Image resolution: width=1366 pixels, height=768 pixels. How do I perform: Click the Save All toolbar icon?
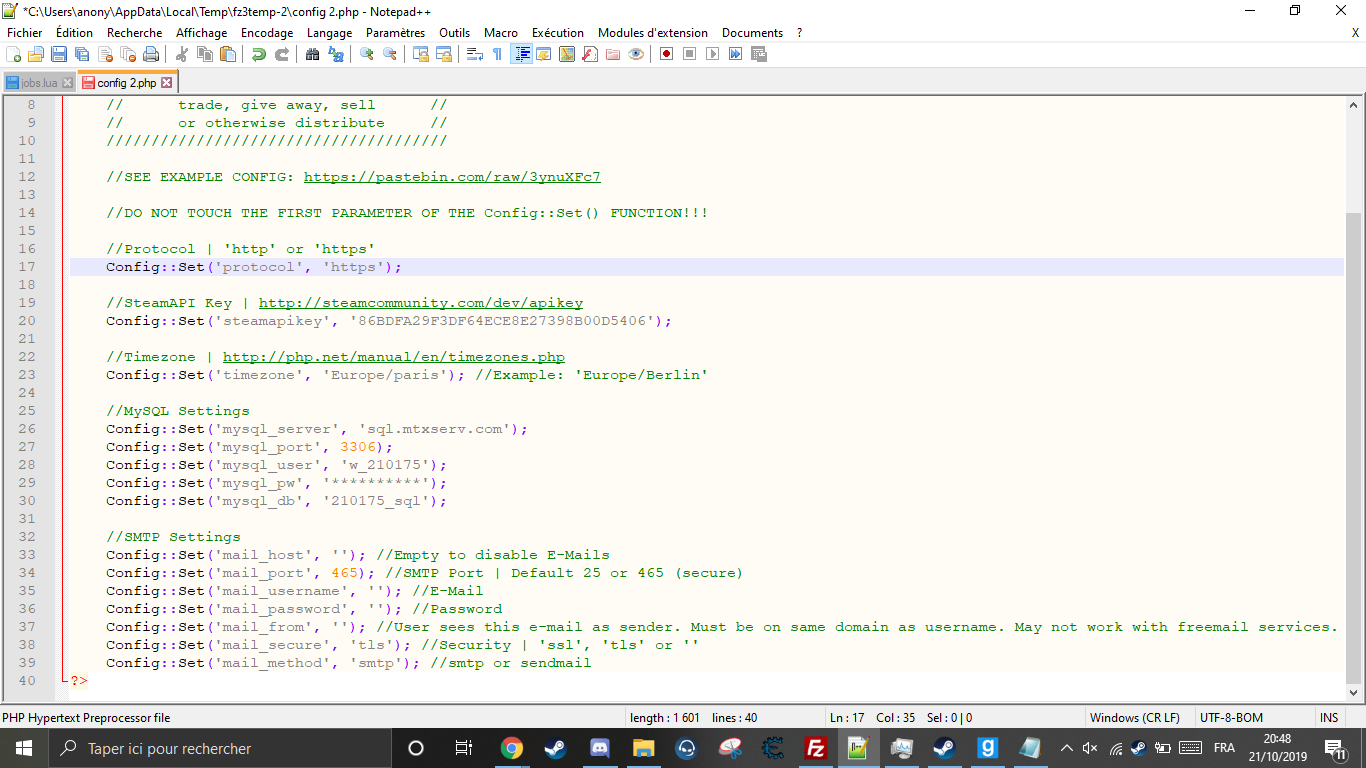(x=82, y=54)
